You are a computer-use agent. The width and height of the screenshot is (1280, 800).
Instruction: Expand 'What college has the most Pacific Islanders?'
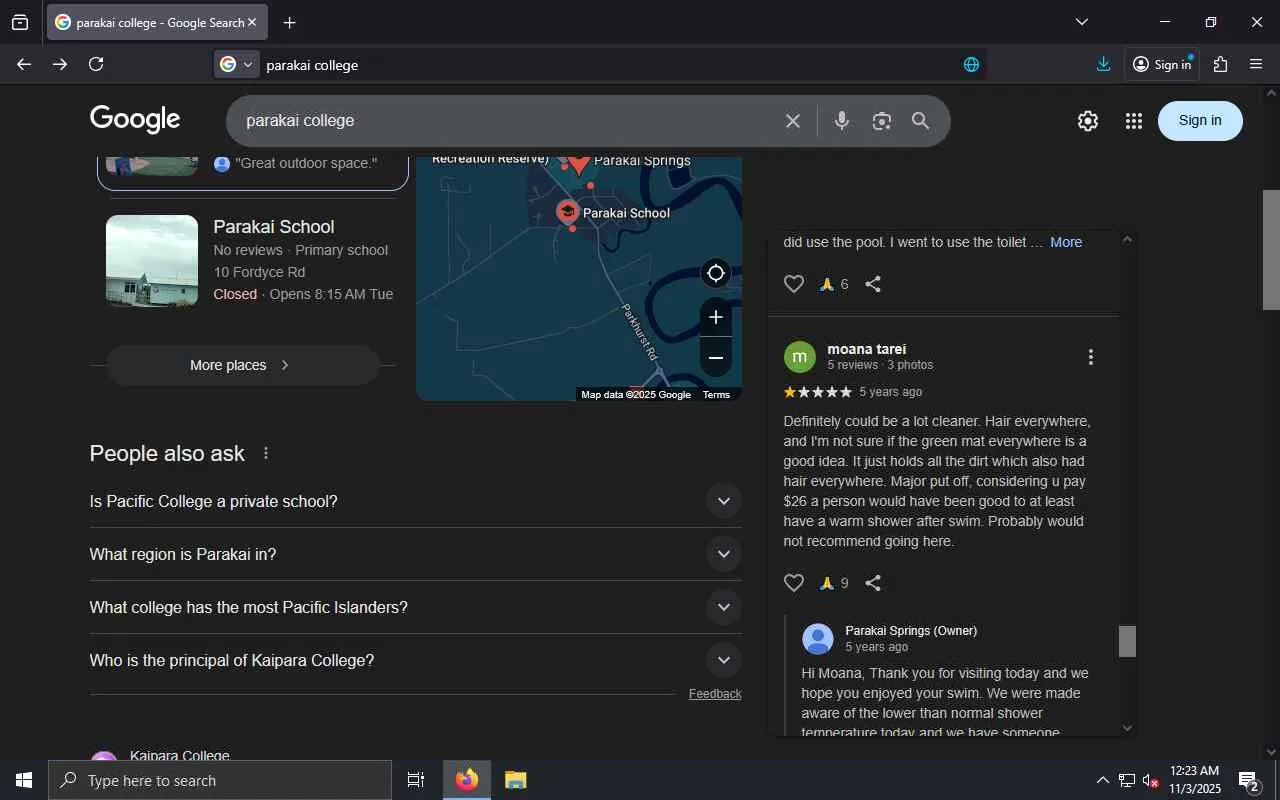tap(416, 607)
